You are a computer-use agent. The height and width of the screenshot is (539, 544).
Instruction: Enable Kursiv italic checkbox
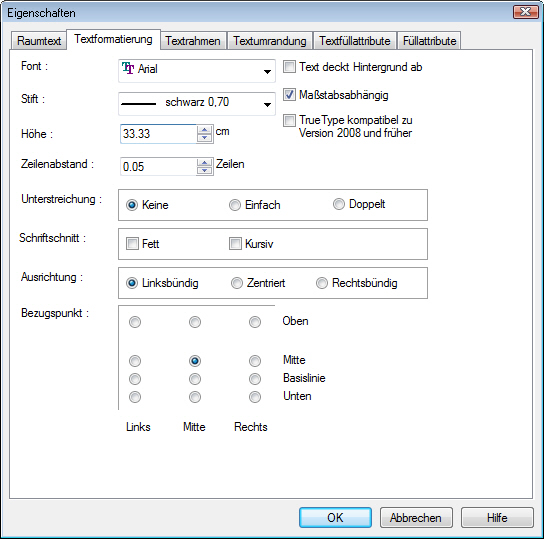pos(235,243)
